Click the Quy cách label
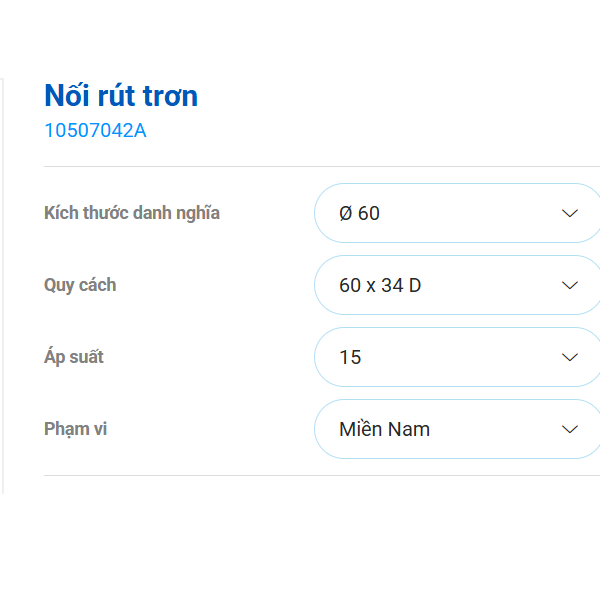This screenshot has width=600, height=600. [x=80, y=285]
